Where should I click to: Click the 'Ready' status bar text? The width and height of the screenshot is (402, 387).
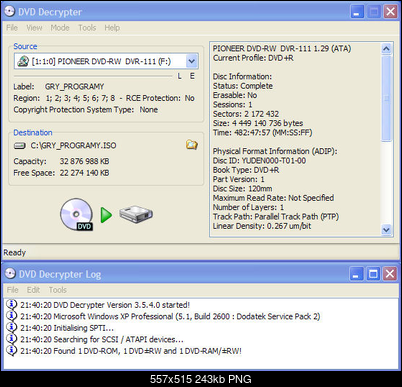click(14, 253)
